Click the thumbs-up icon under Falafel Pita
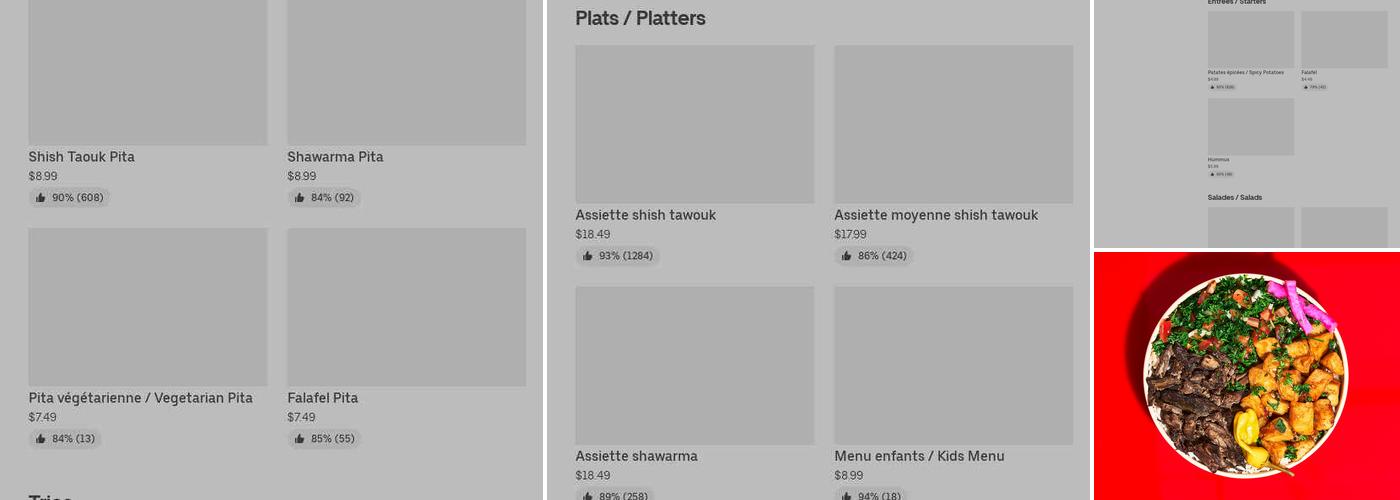 (x=300, y=439)
